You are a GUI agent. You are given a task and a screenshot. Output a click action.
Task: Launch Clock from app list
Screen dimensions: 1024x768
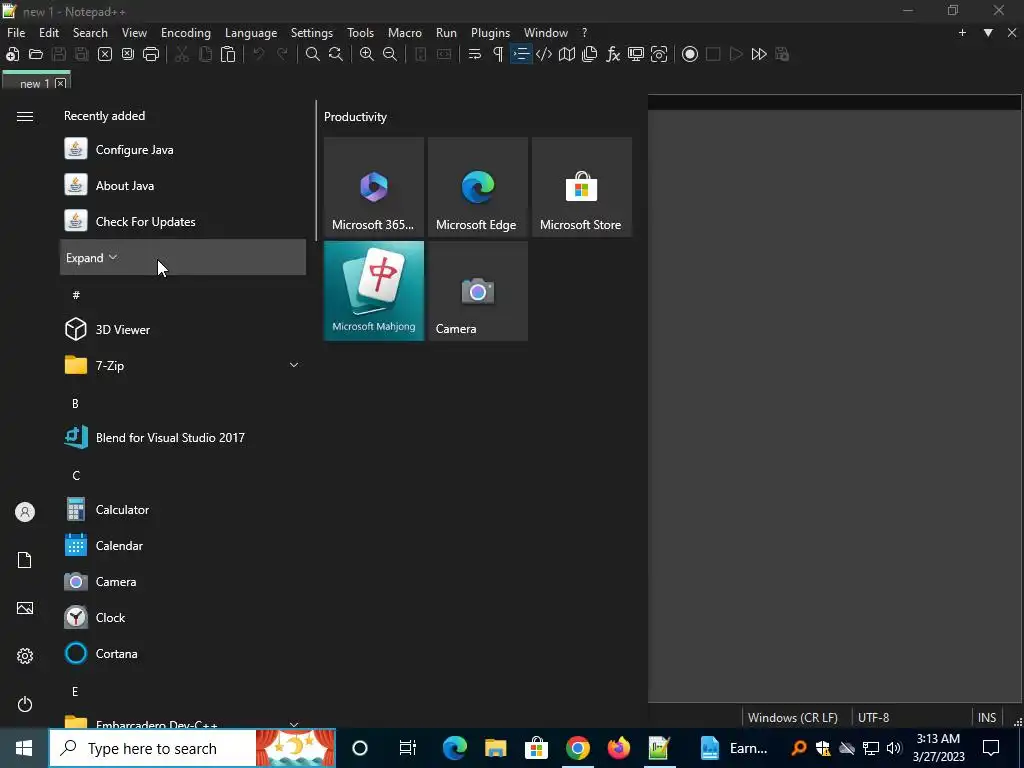(x=183, y=617)
